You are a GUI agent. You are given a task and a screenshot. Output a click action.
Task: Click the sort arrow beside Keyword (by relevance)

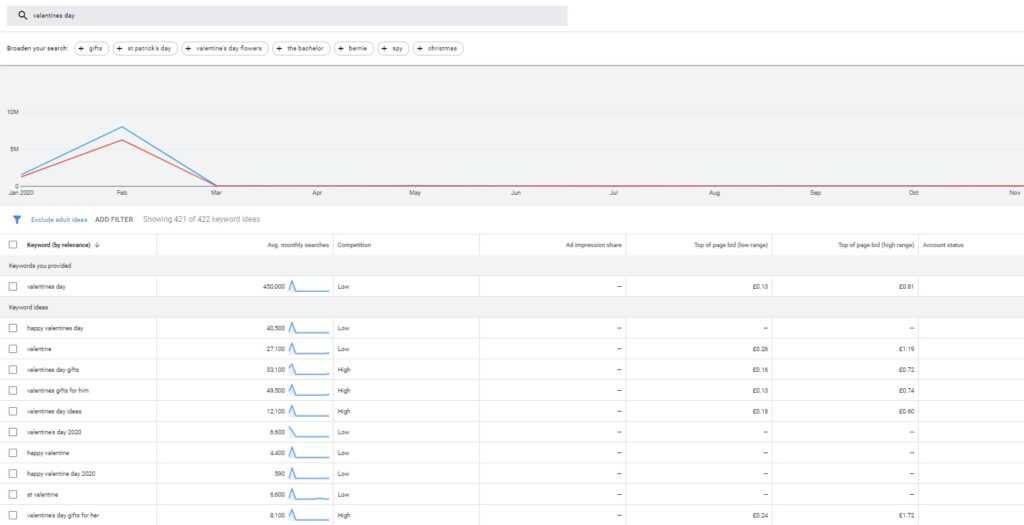point(97,246)
